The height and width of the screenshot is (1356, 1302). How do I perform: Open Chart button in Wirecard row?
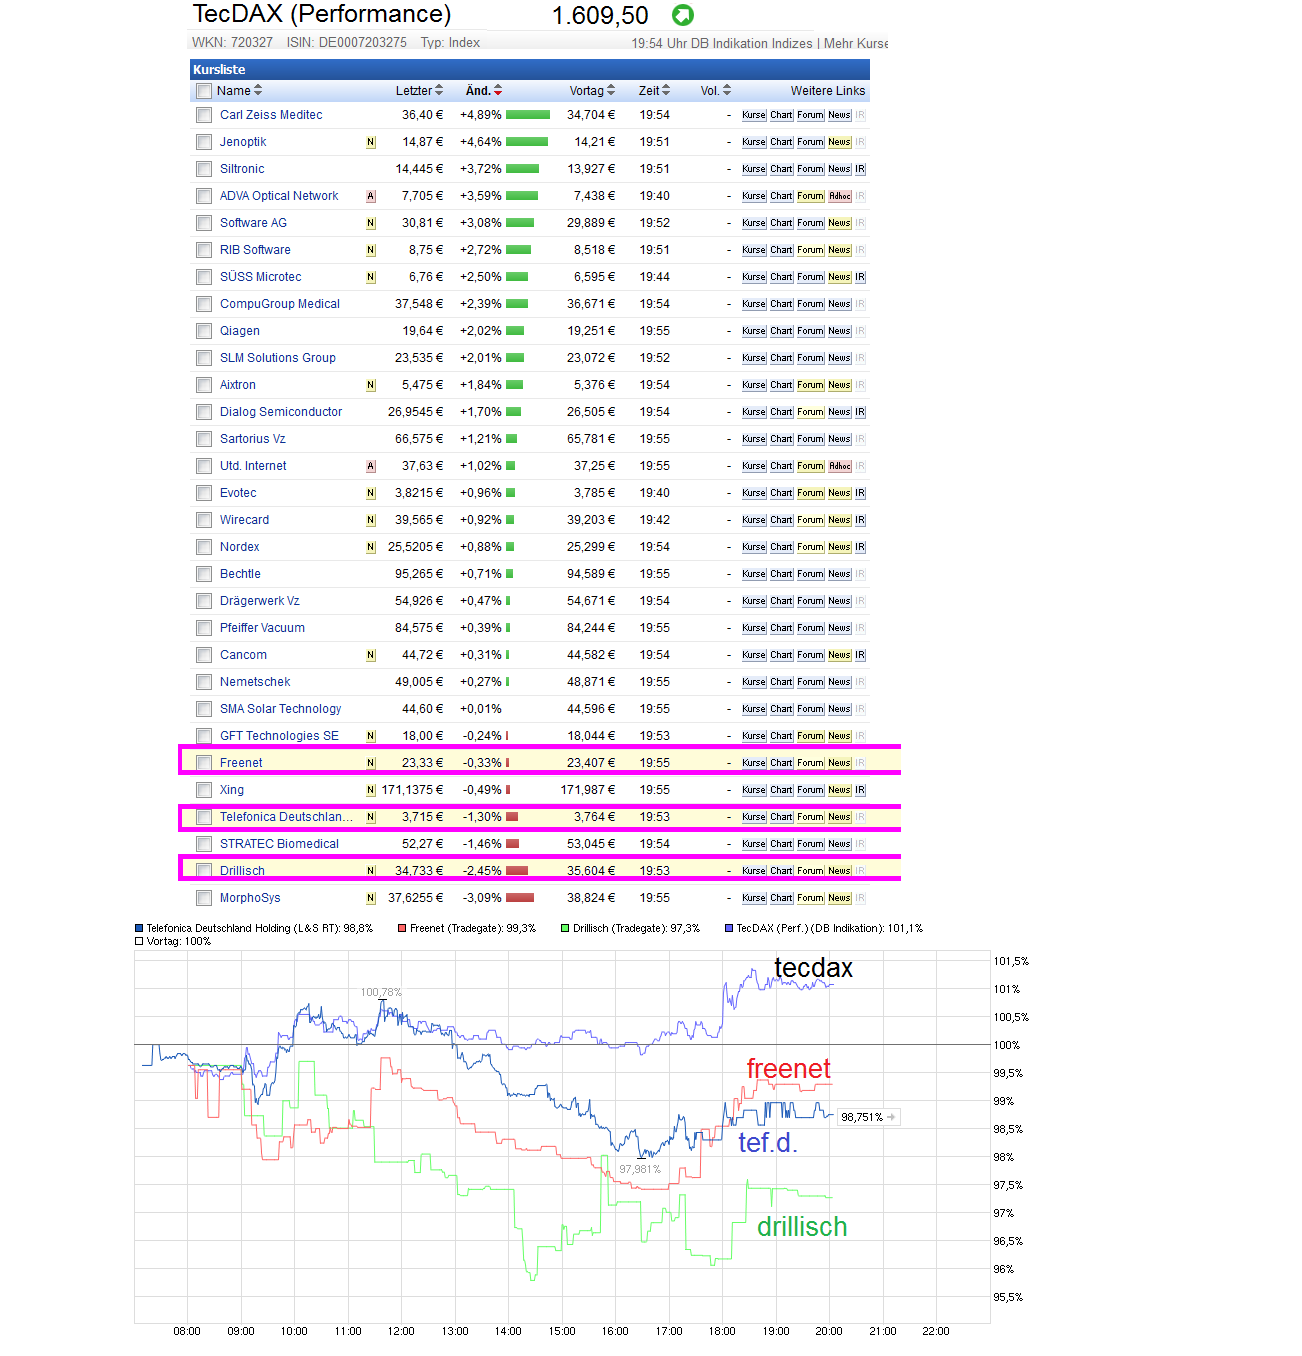782,520
